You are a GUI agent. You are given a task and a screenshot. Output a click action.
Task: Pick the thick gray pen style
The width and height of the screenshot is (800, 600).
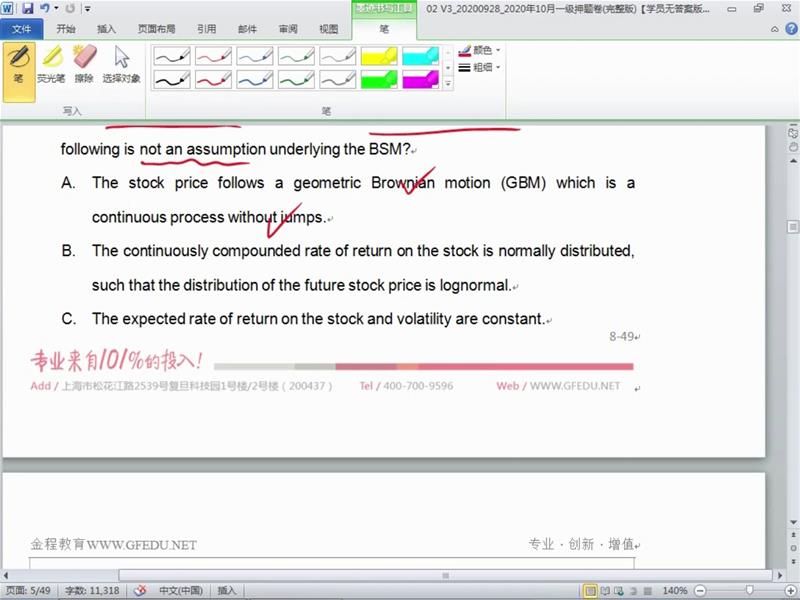tap(337, 79)
